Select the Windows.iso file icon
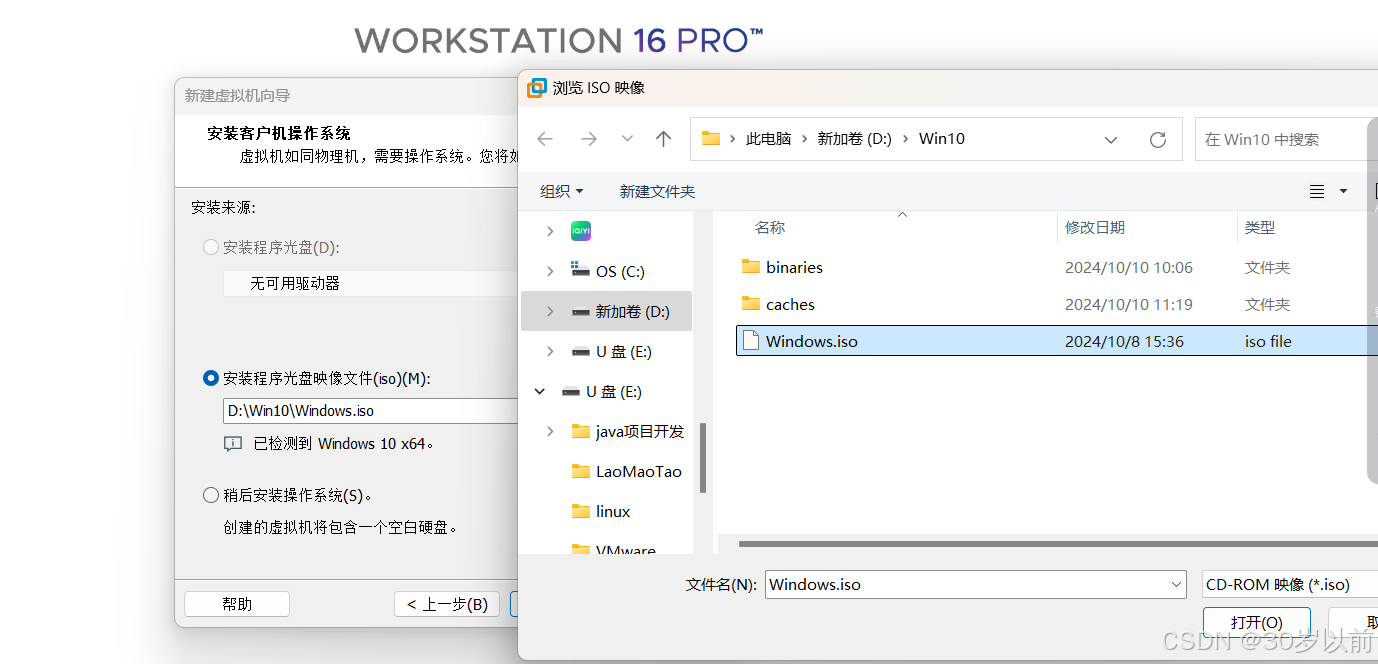This screenshot has width=1378, height=664. pyautogui.click(x=751, y=341)
